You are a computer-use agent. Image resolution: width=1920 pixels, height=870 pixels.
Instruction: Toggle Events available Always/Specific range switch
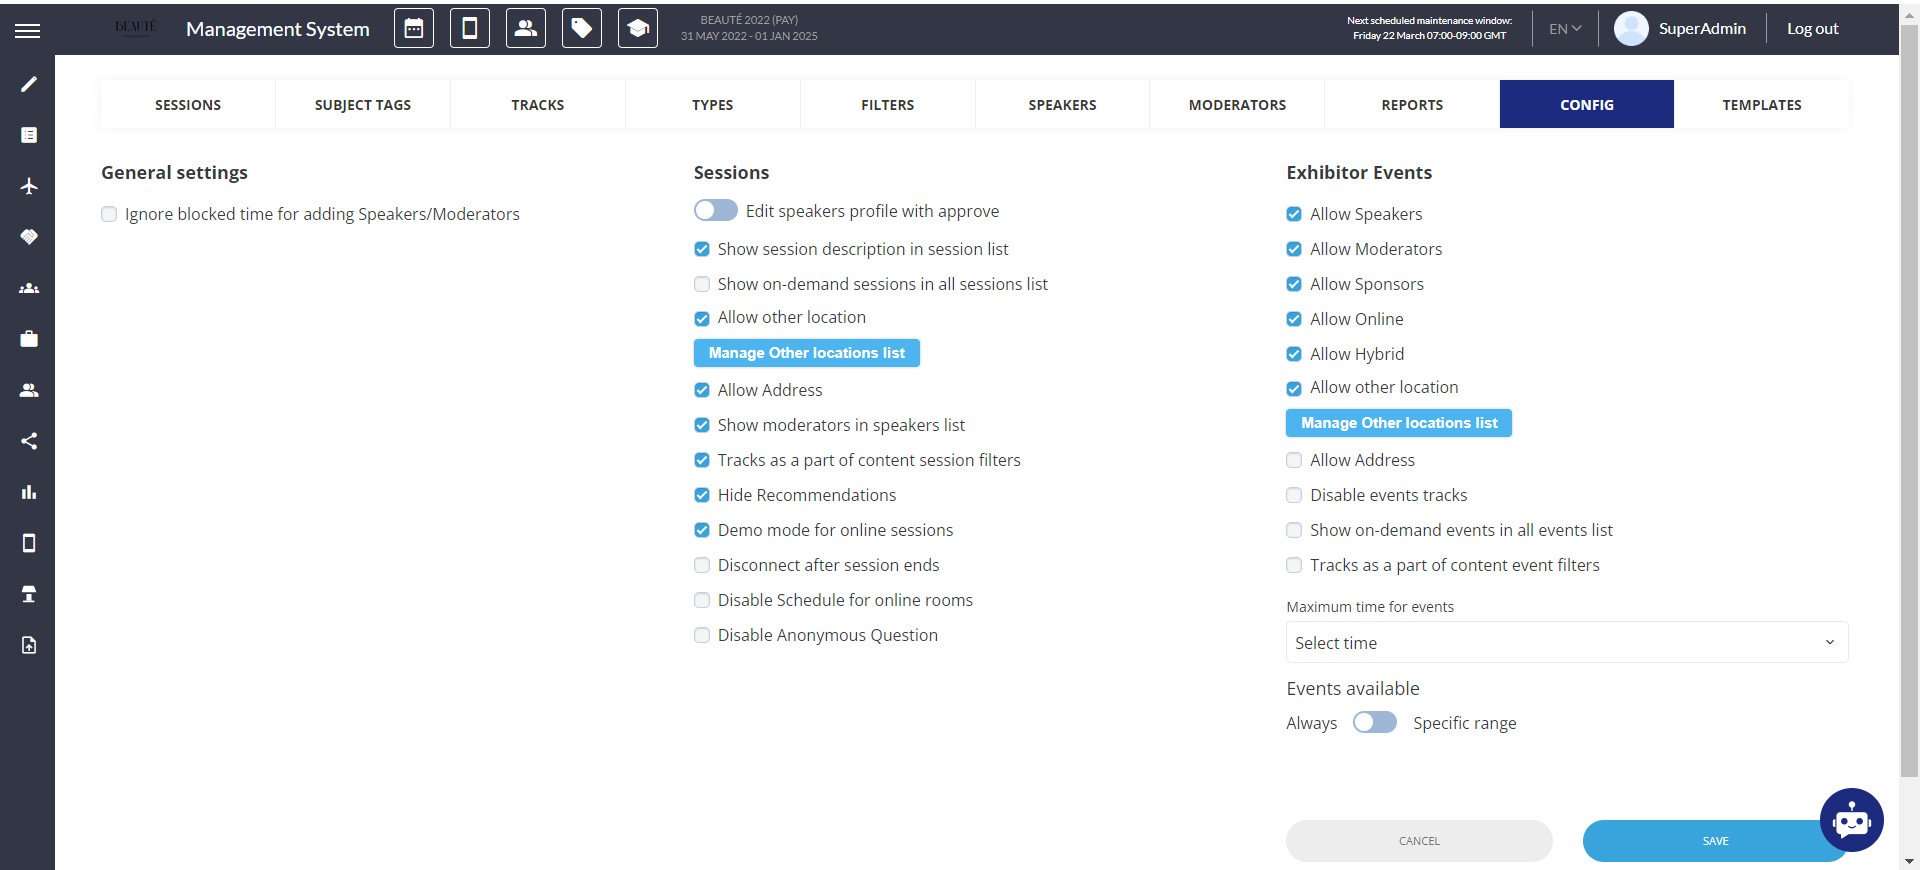pos(1375,722)
